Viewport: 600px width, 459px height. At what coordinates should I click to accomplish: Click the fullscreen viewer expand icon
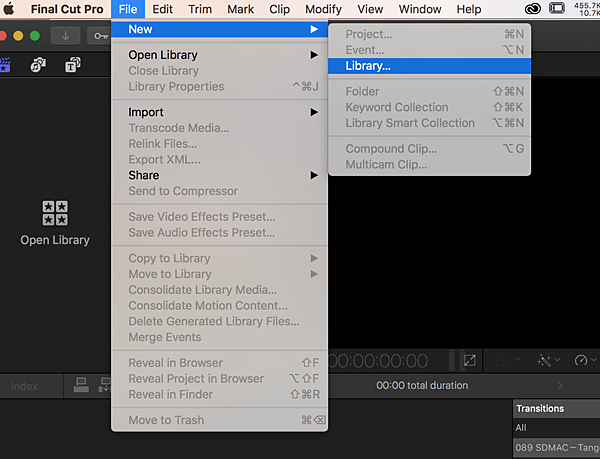[x=470, y=360]
